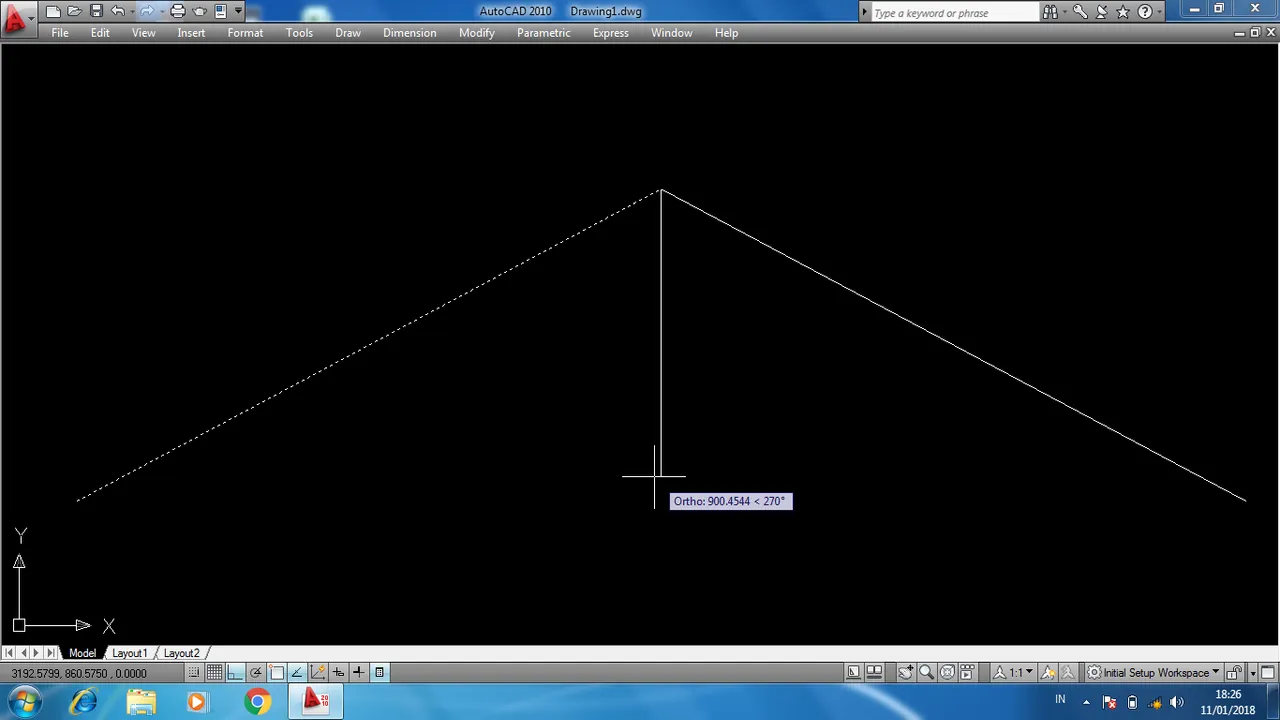
Task: Toggle annotation visibility icon in status bar
Action: [x=1047, y=673]
